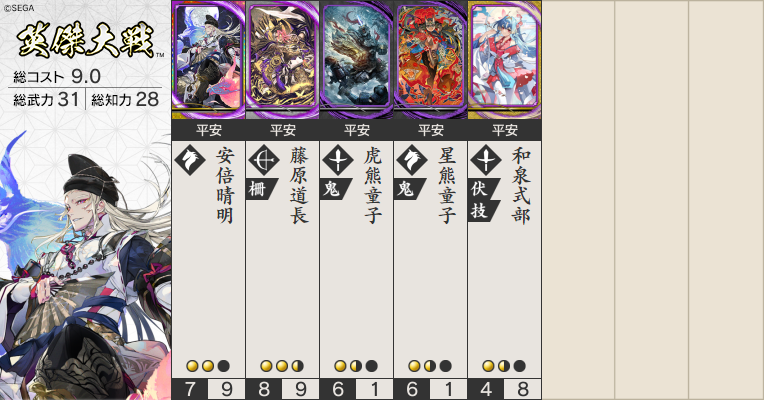Click the 技 skill badge under 和泉式部

tap(483, 211)
